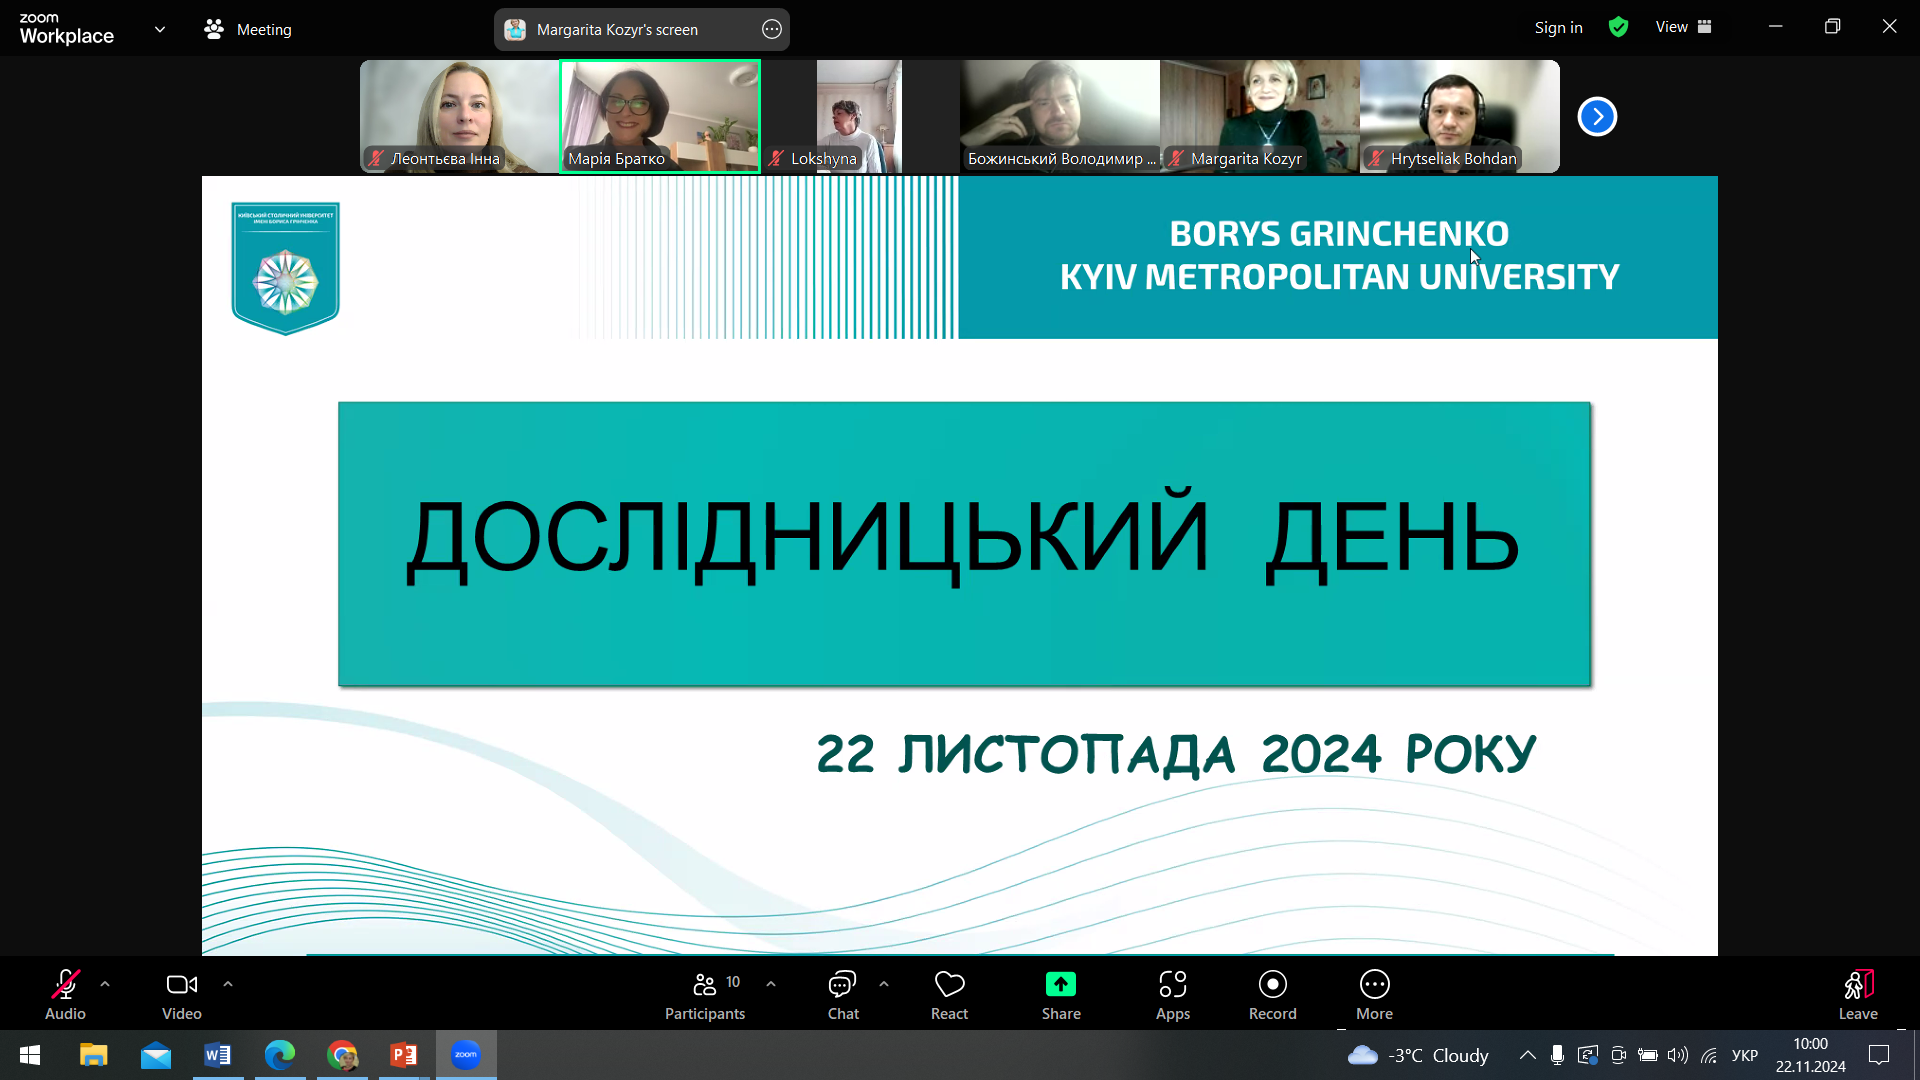The image size is (1920, 1080).
Task: Expand audio settings arrow next to Audio
Action: click(x=105, y=984)
